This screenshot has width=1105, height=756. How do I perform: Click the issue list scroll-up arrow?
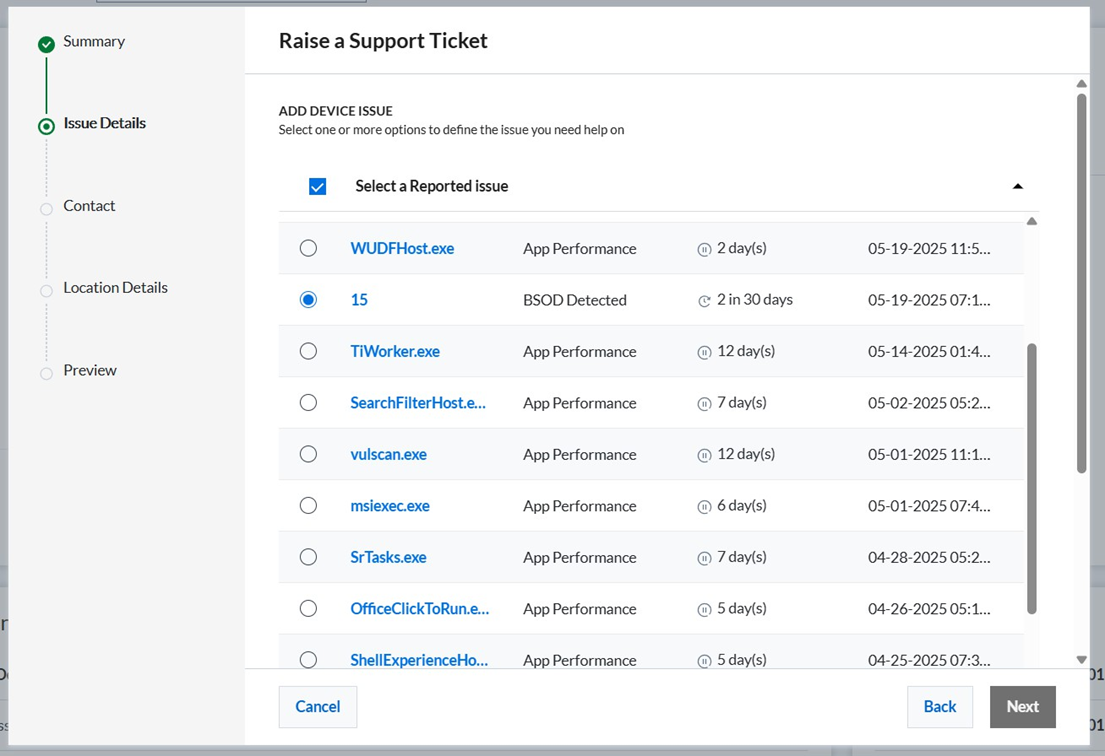coord(1032,221)
